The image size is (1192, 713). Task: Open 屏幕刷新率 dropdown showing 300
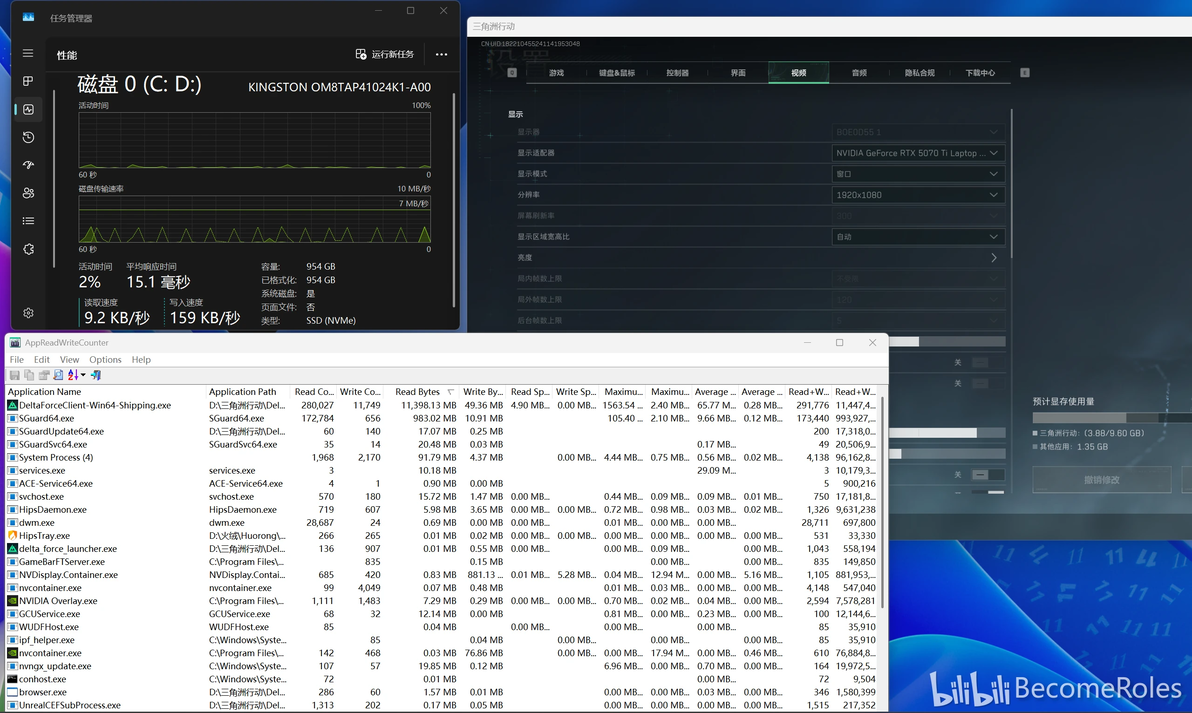pos(918,216)
